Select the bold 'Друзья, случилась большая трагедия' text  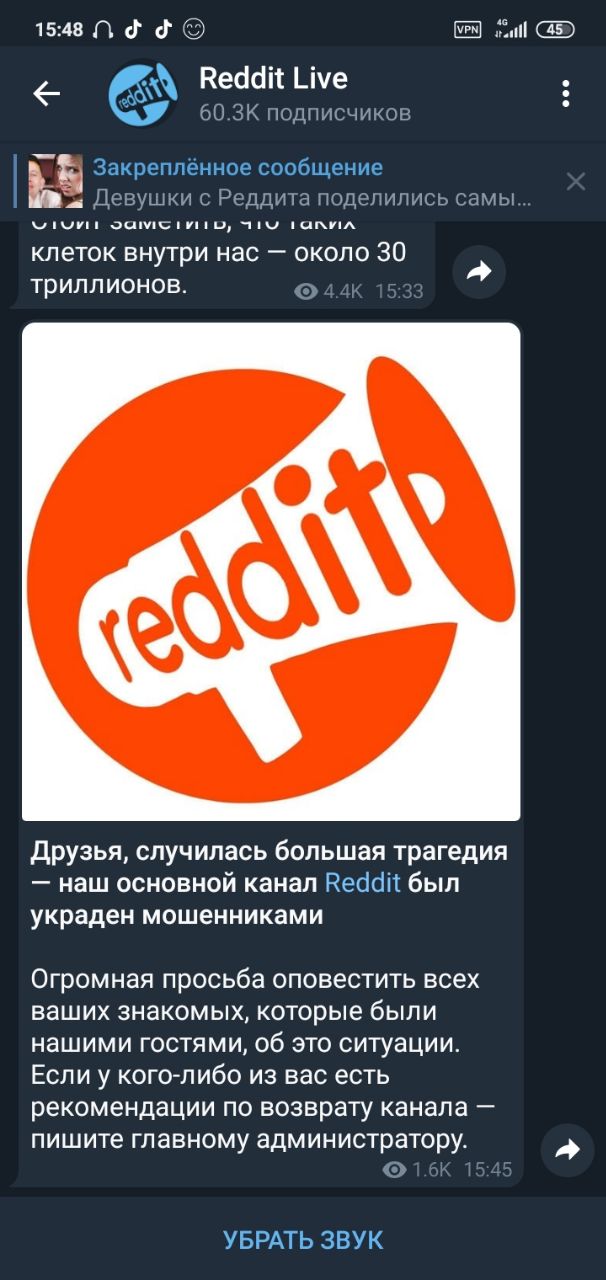(270, 851)
